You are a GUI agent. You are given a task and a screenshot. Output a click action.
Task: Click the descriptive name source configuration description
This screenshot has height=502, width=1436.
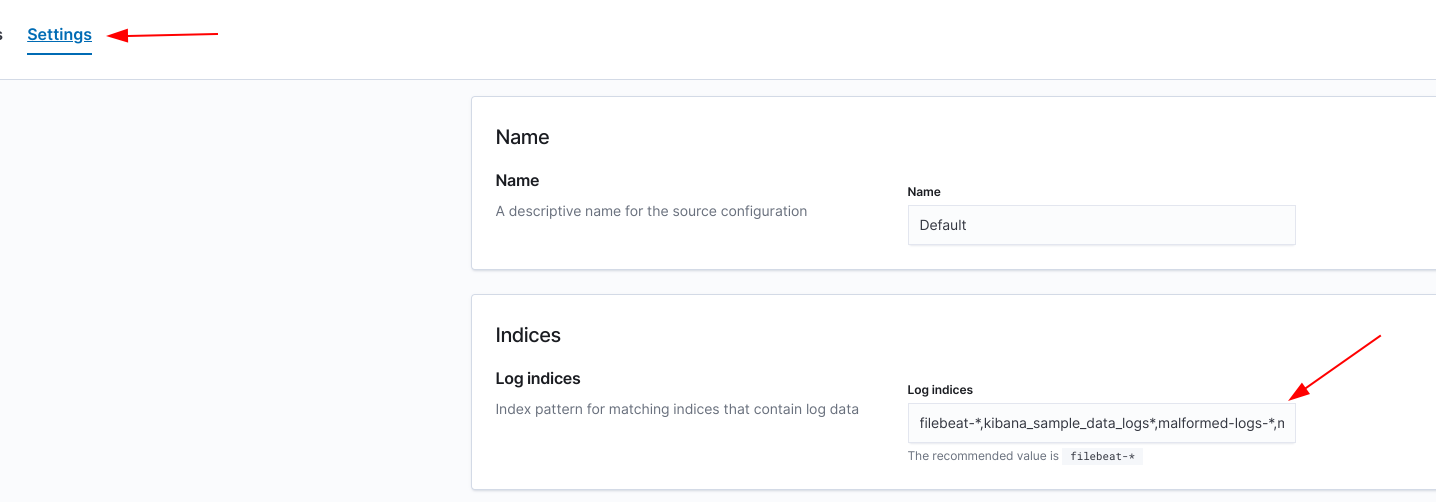point(651,211)
